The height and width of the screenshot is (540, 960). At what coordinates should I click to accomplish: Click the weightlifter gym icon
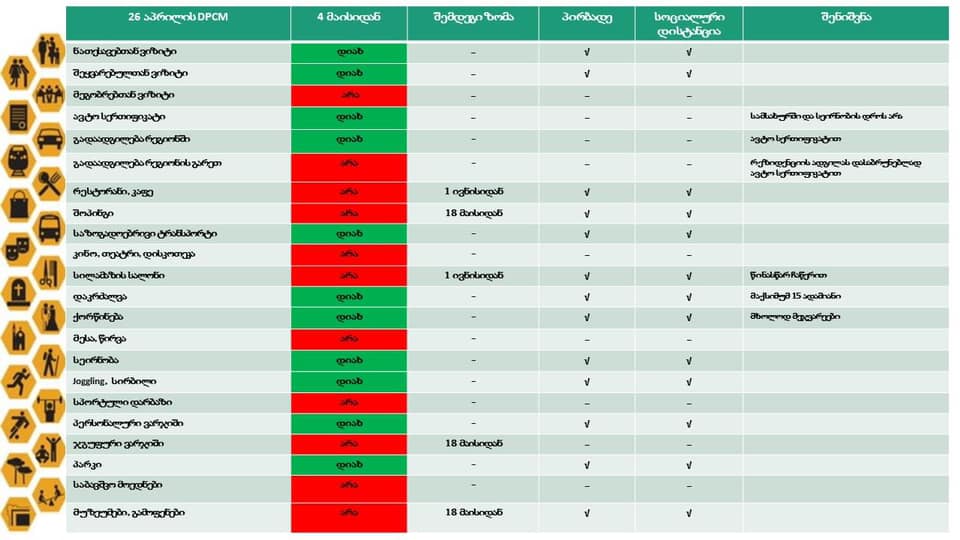[49, 404]
